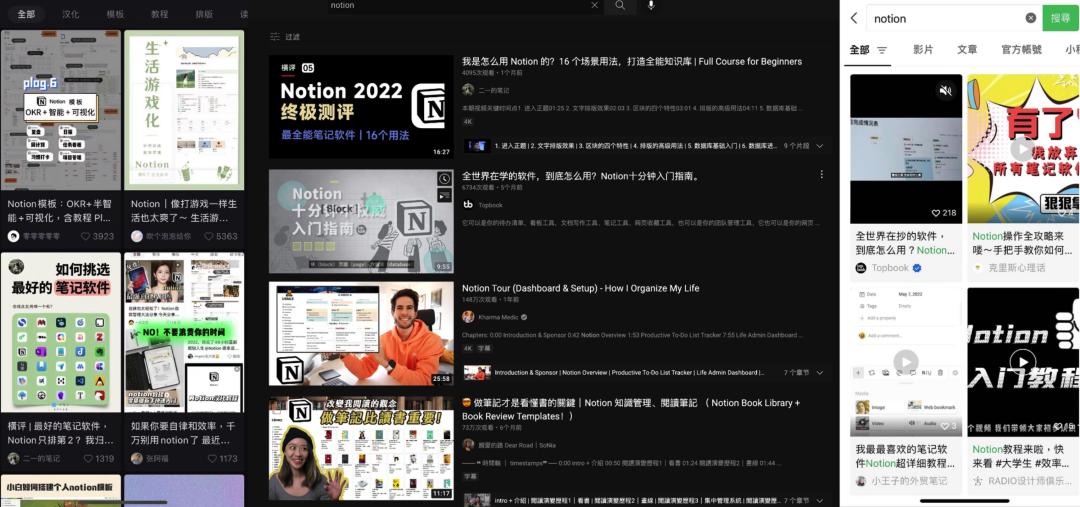This screenshot has width=1080, height=507.
Task: Visit the Topbook channel logo on YouTube
Action: coord(468,205)
